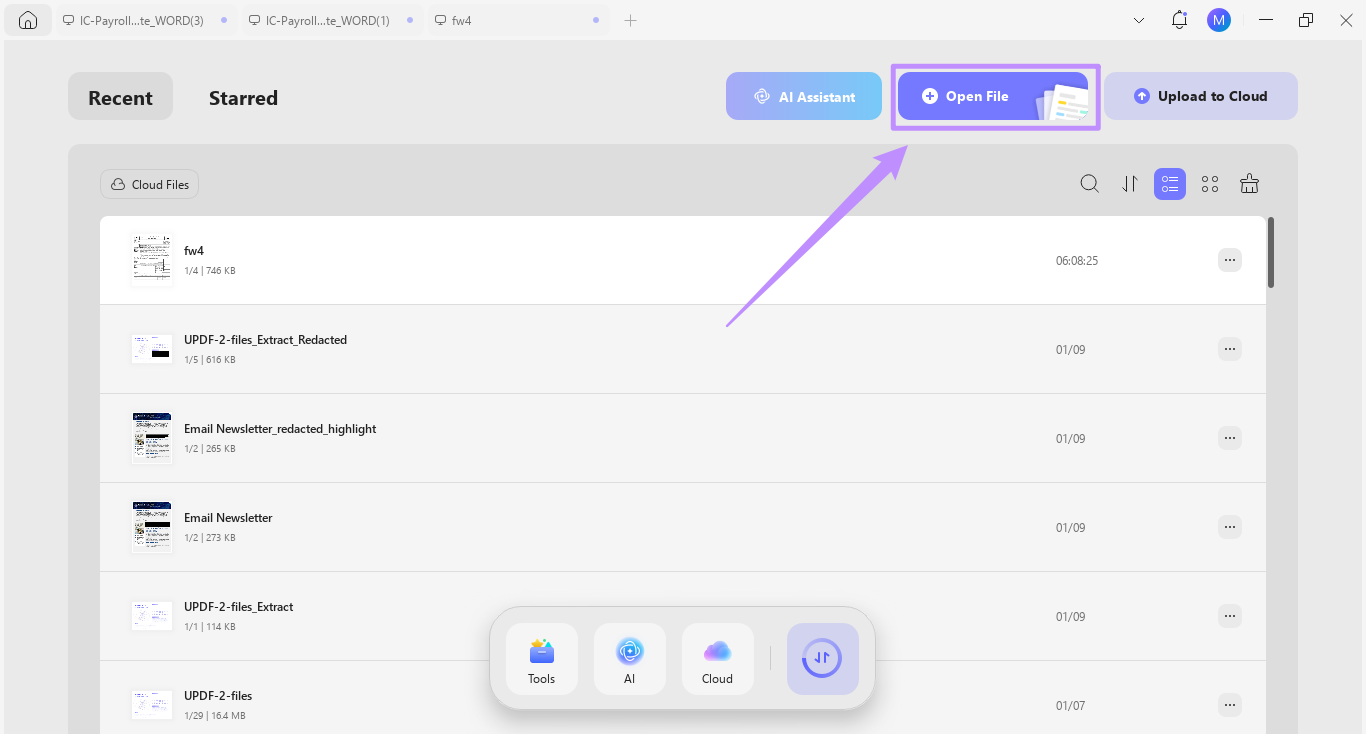Open Tools in the floating dock
The height and width of the screenshot is (734, 1366).
pos(542,659)
